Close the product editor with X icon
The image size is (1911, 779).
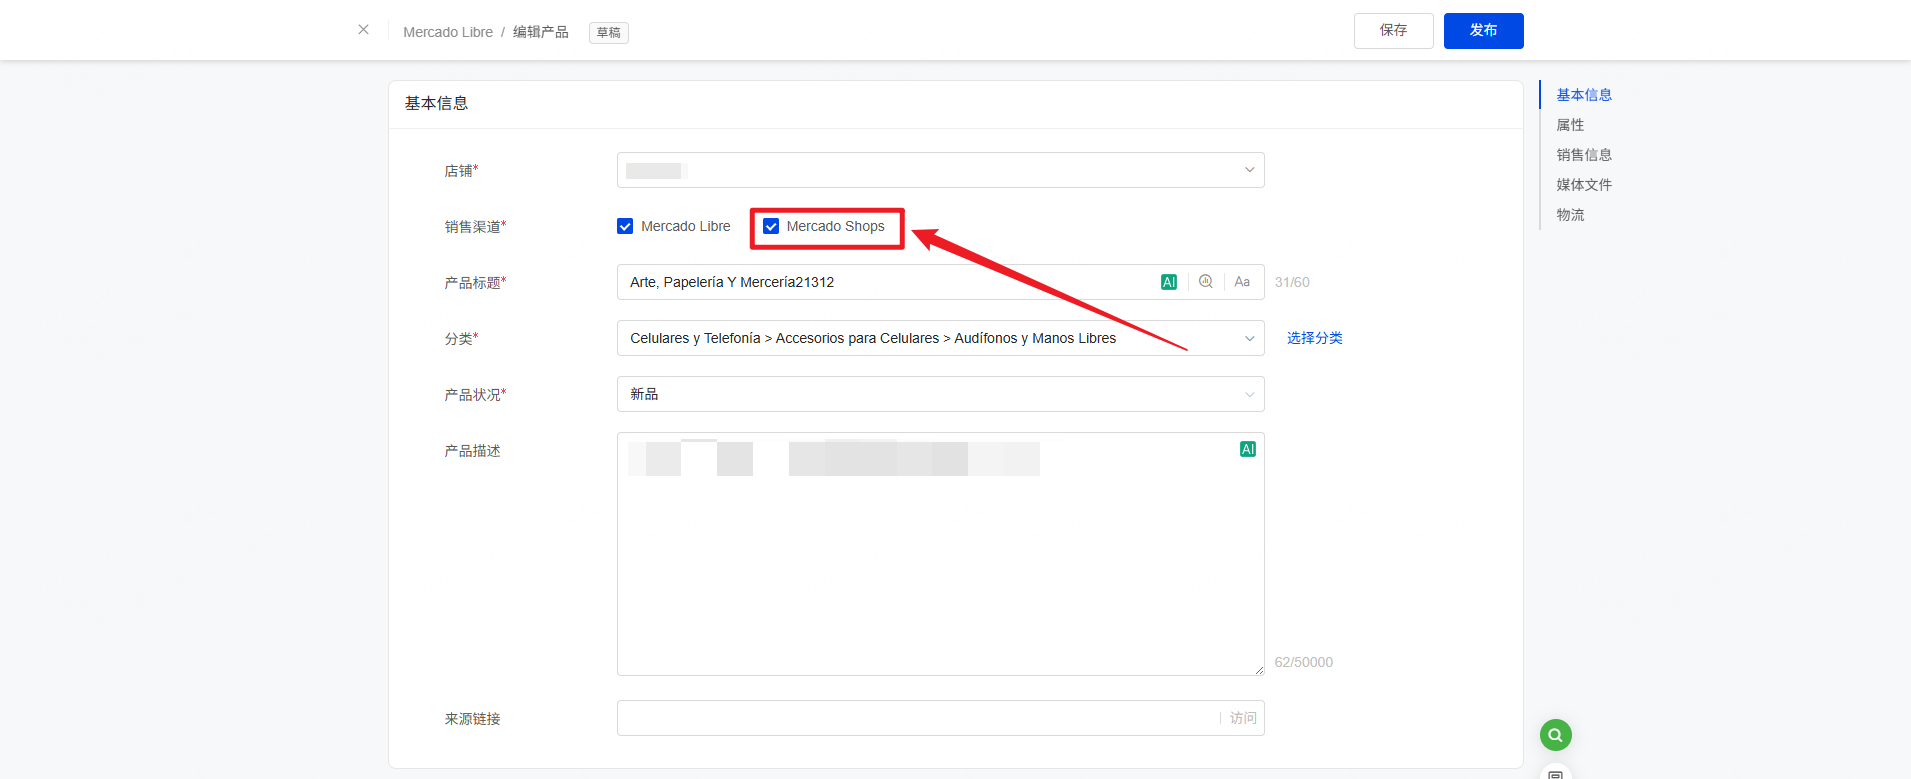click(x=363, y=30)
